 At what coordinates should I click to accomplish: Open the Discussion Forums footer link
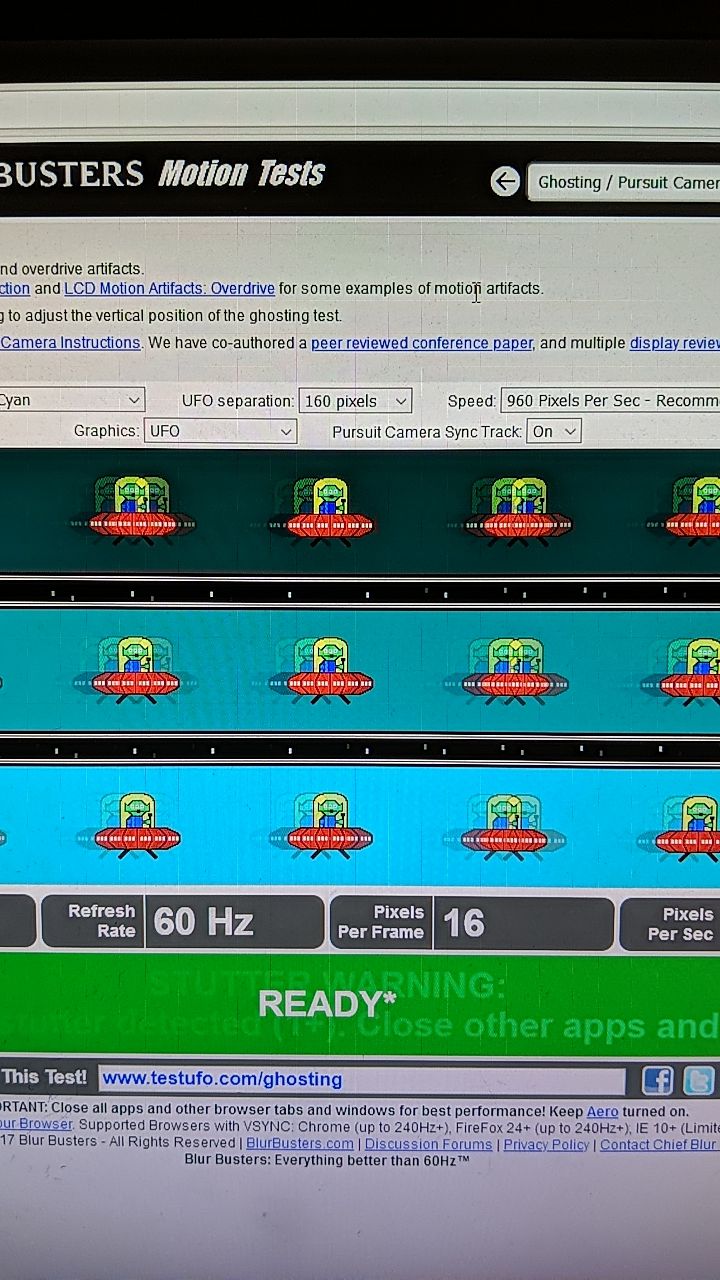point(428,1144)
